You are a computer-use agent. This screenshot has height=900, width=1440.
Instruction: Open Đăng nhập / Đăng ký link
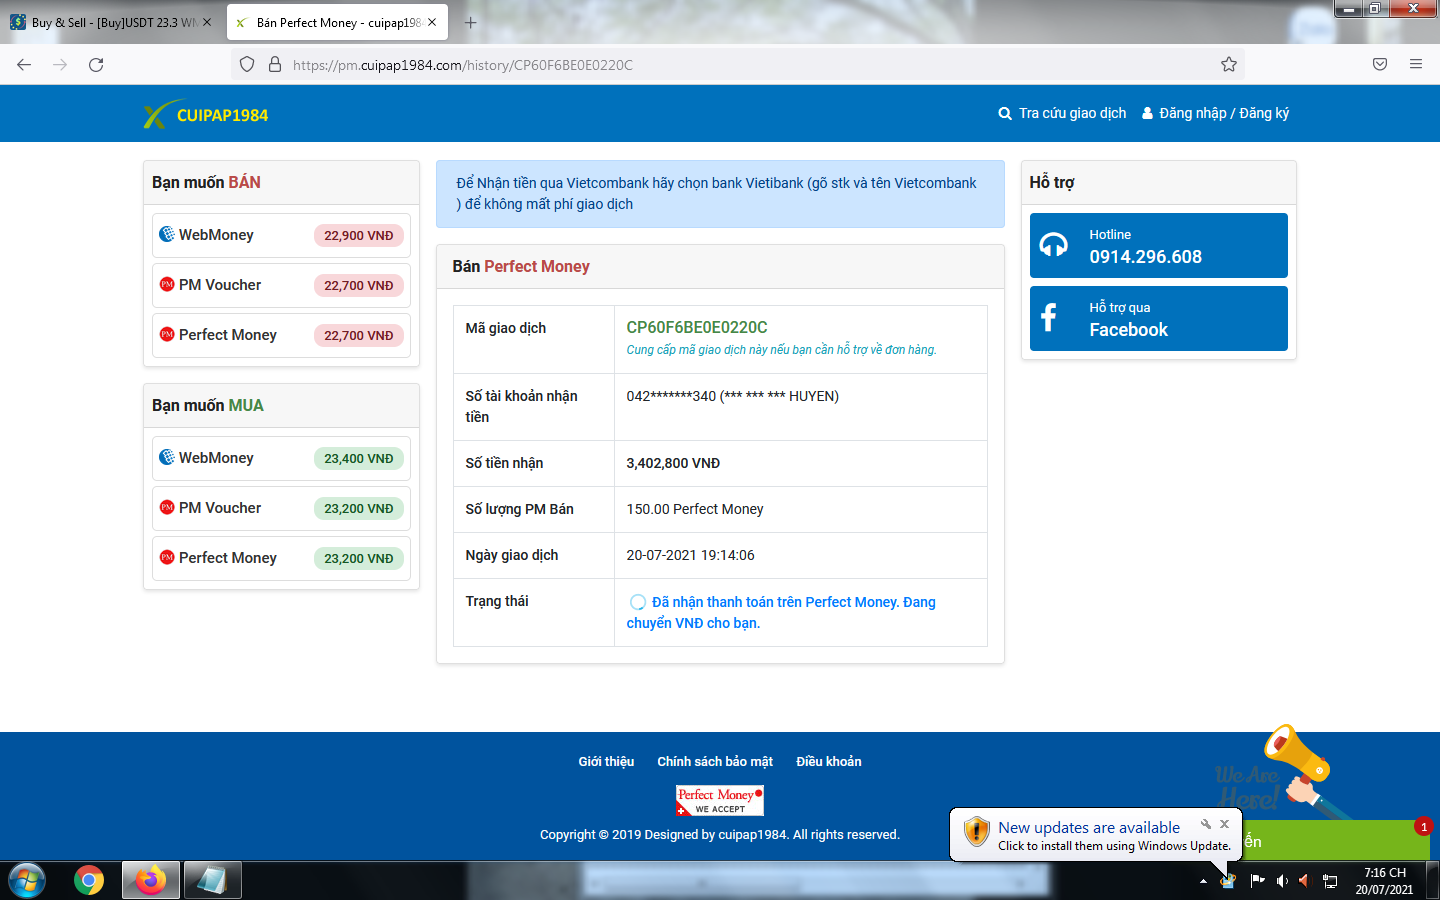[1215, 113]
